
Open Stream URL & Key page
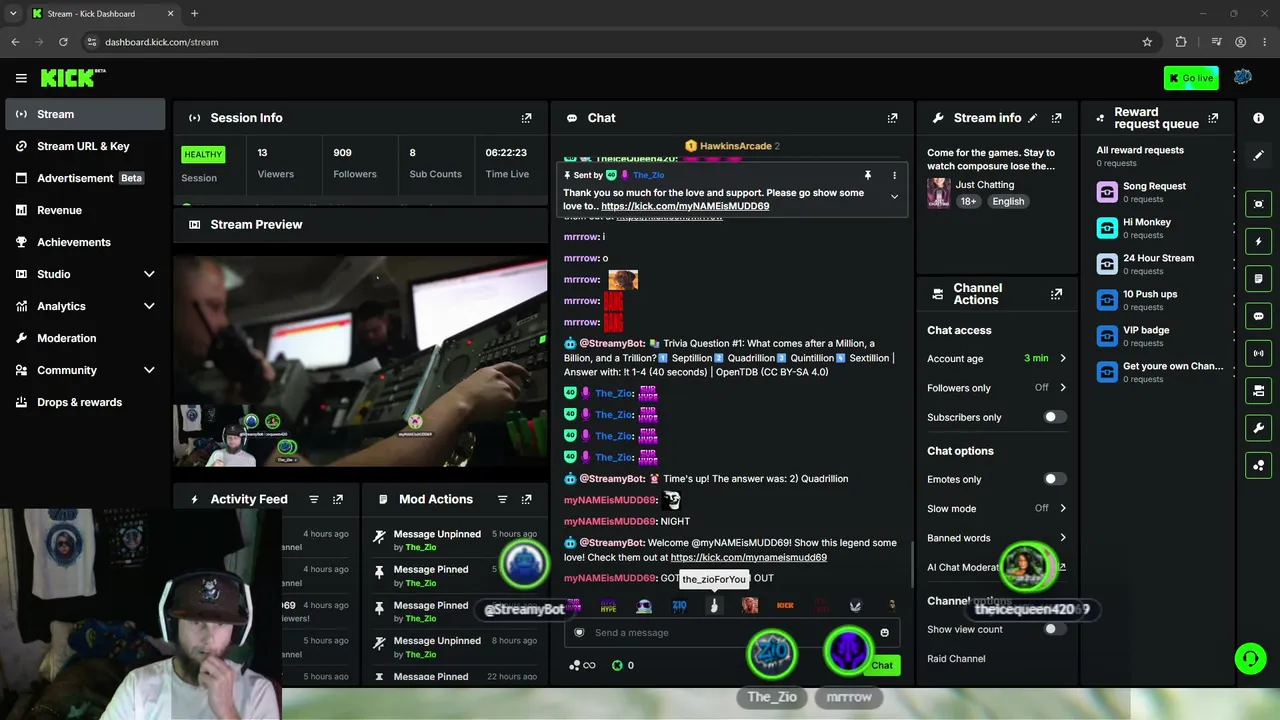tap(85, 146)
